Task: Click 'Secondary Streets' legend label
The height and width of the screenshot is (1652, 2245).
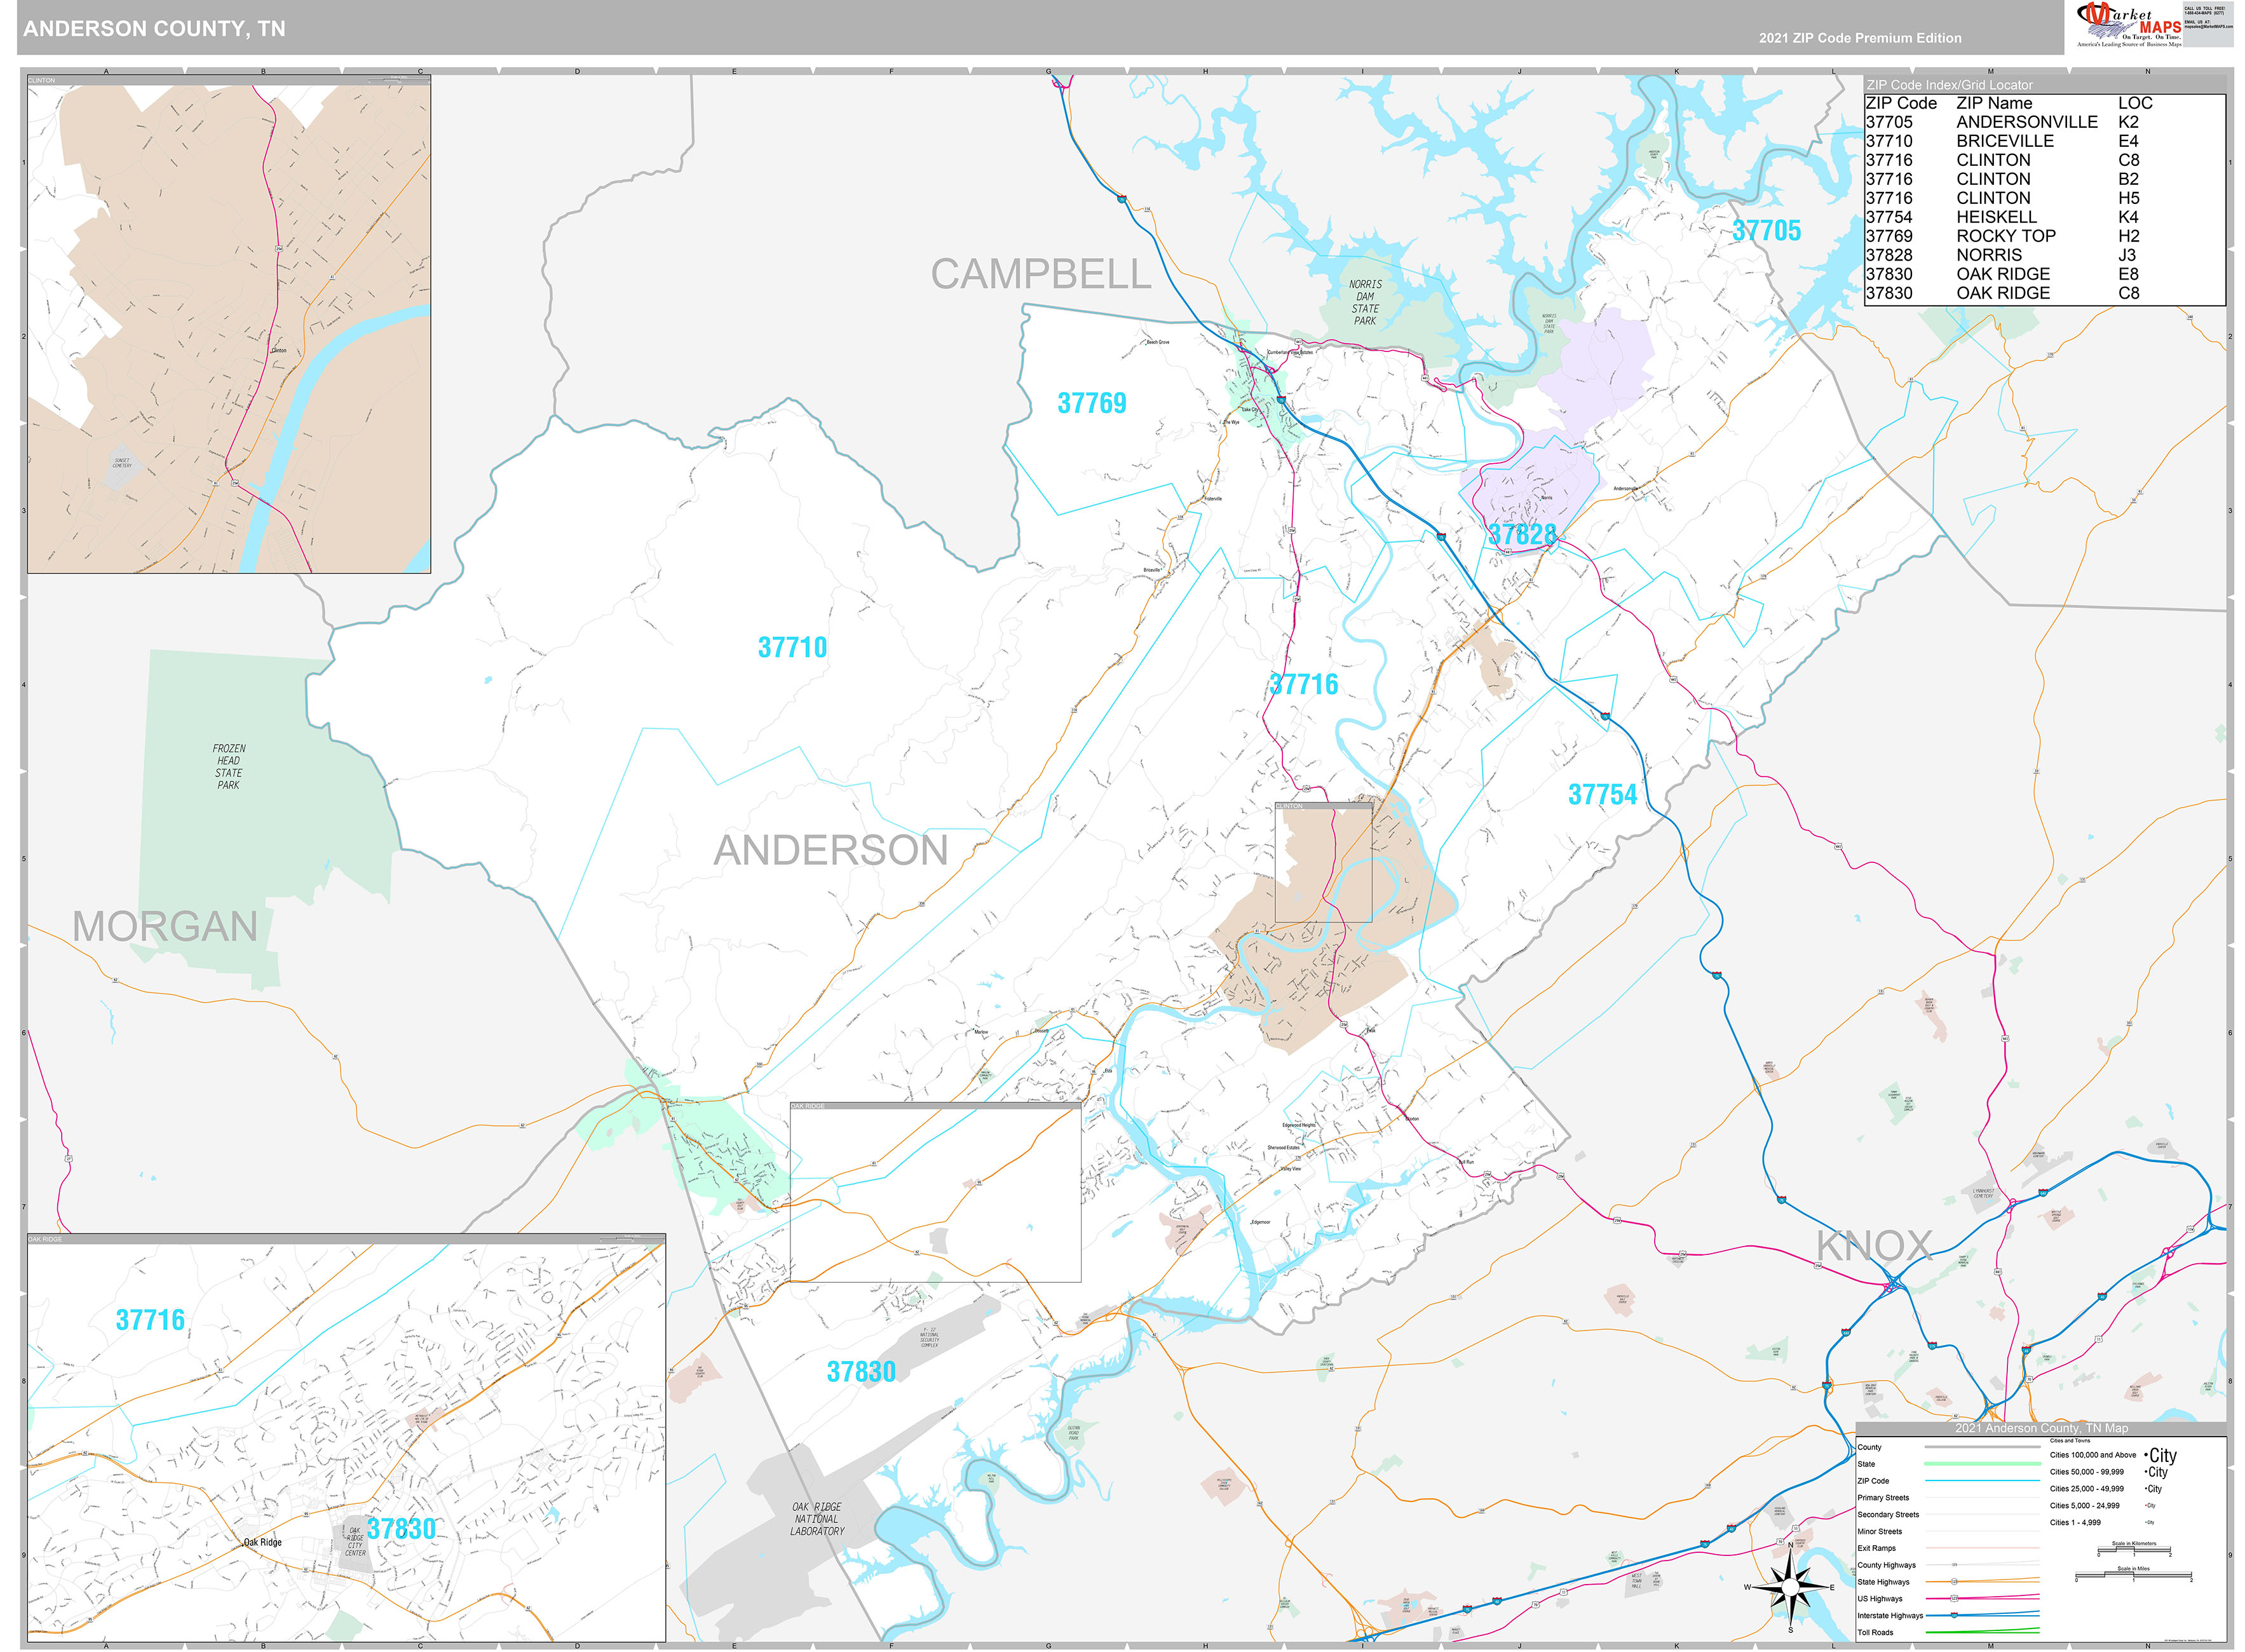Action: 1888,1515
